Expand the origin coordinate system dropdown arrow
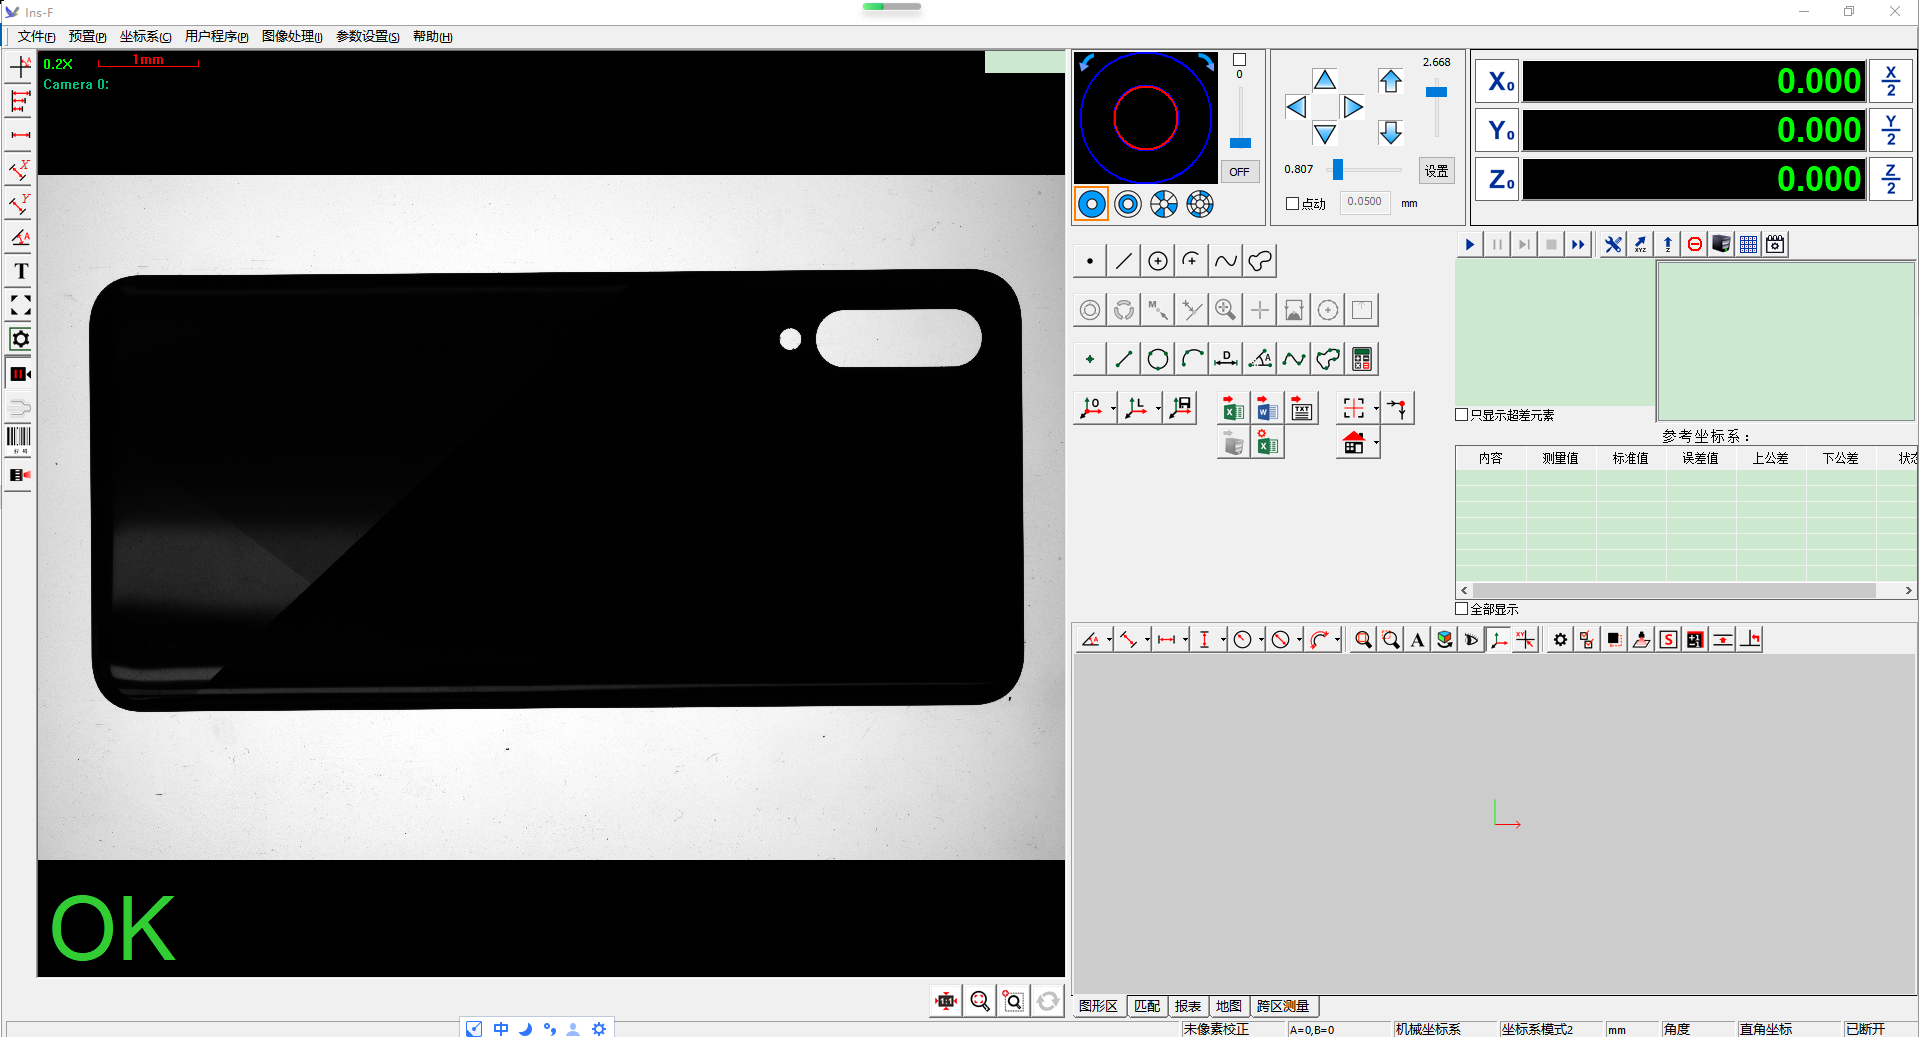Screen dimensions: 1919x1037 (x=1113, y=408)
